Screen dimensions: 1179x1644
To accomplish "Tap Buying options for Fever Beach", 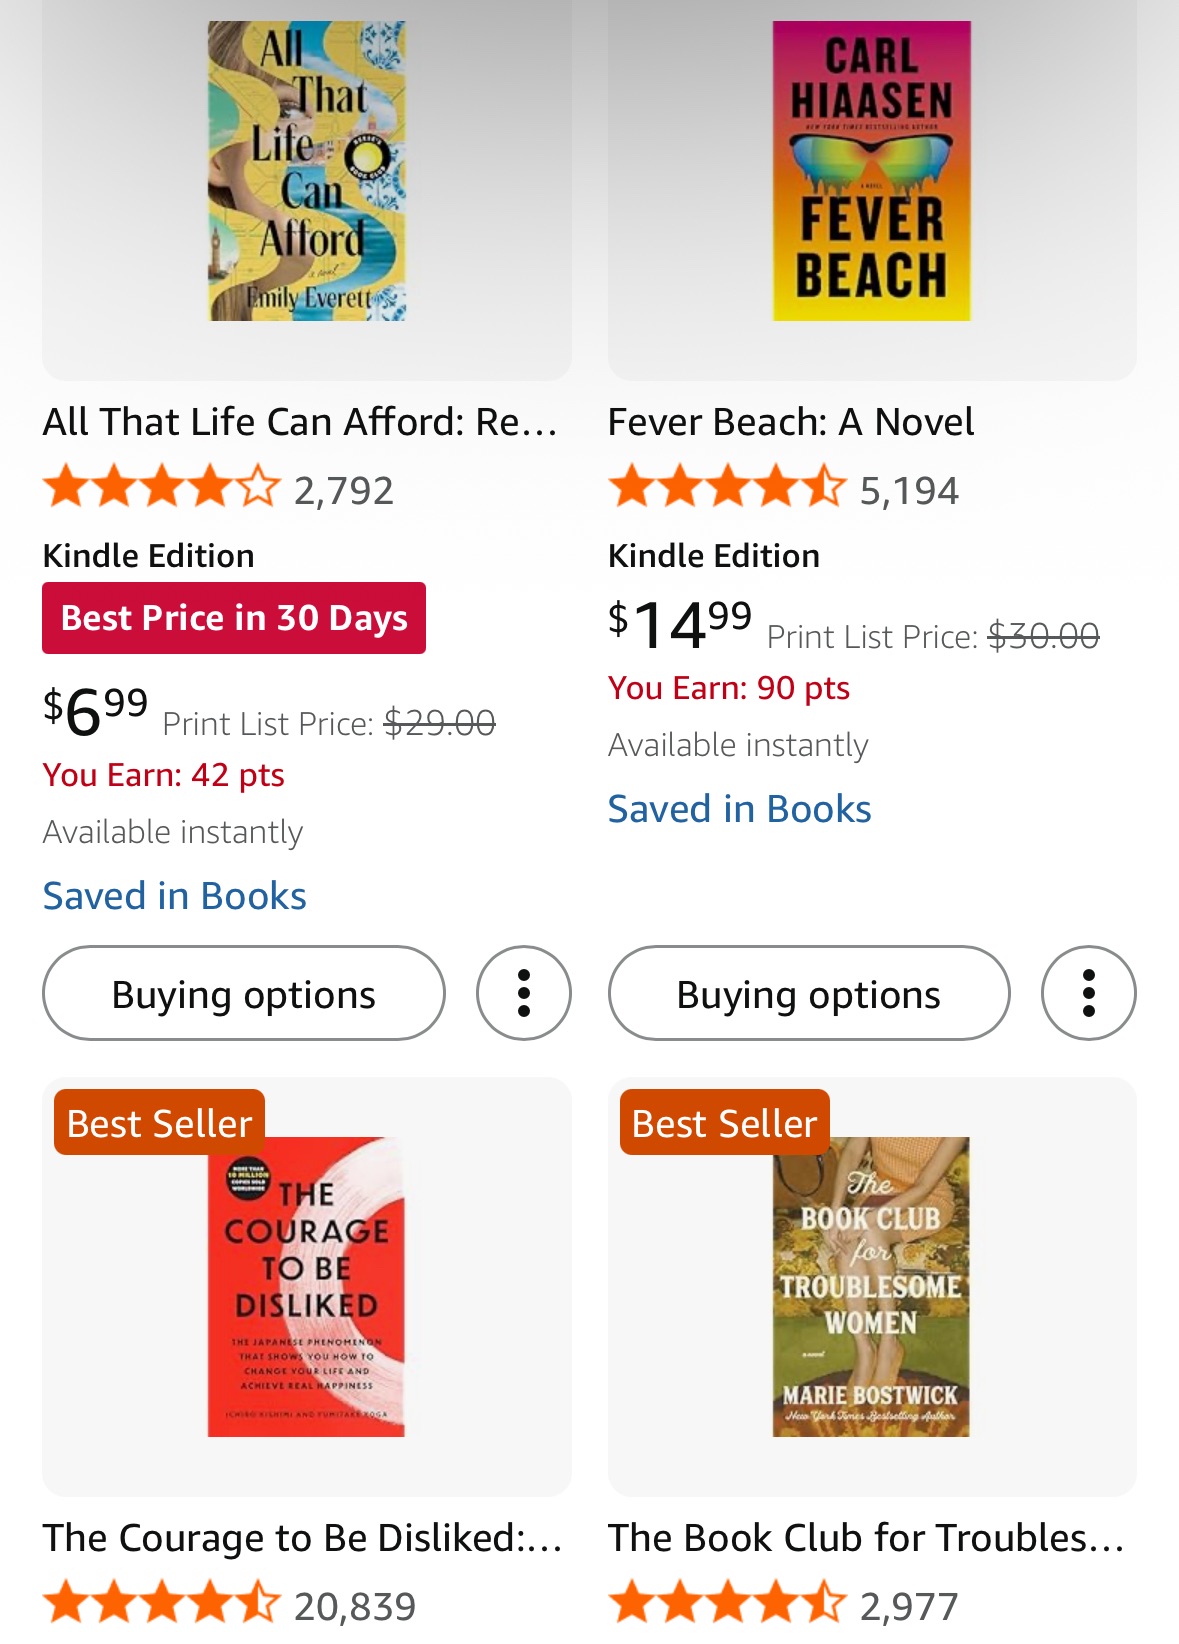I will tap(808, 993).
